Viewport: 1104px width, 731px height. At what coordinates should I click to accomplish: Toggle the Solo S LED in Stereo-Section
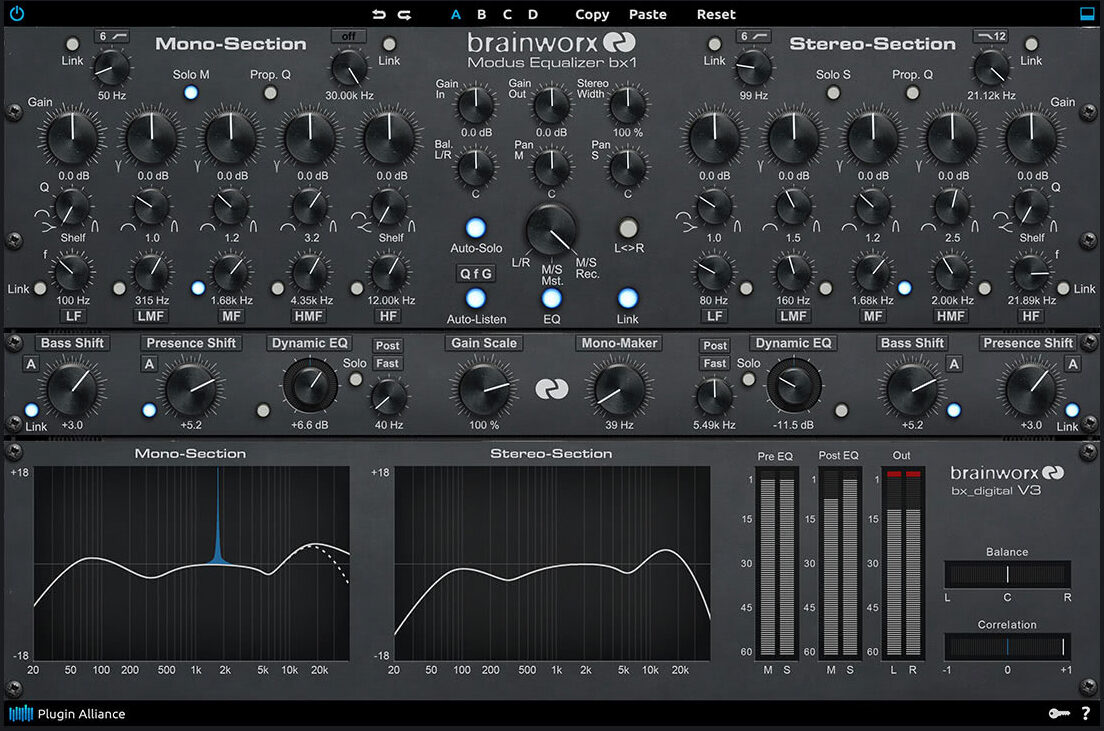[x=833, y=93]
